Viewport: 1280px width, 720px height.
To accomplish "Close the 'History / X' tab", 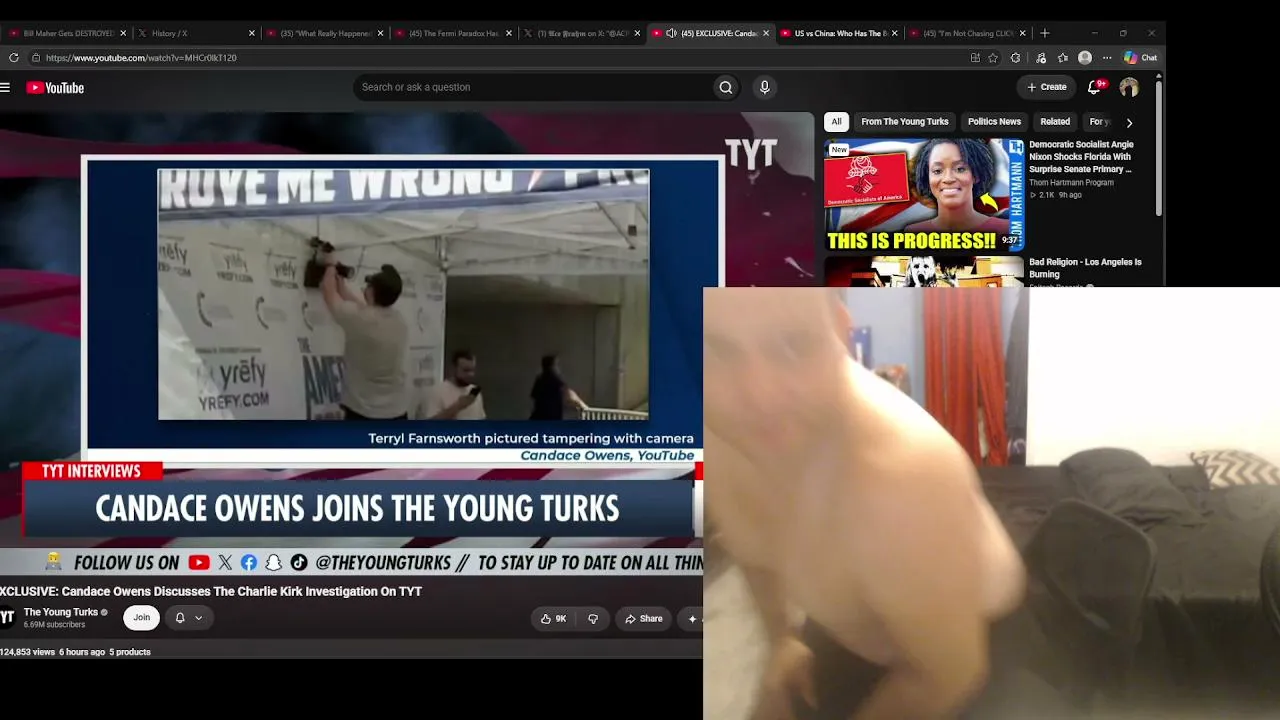I will 252,33.
